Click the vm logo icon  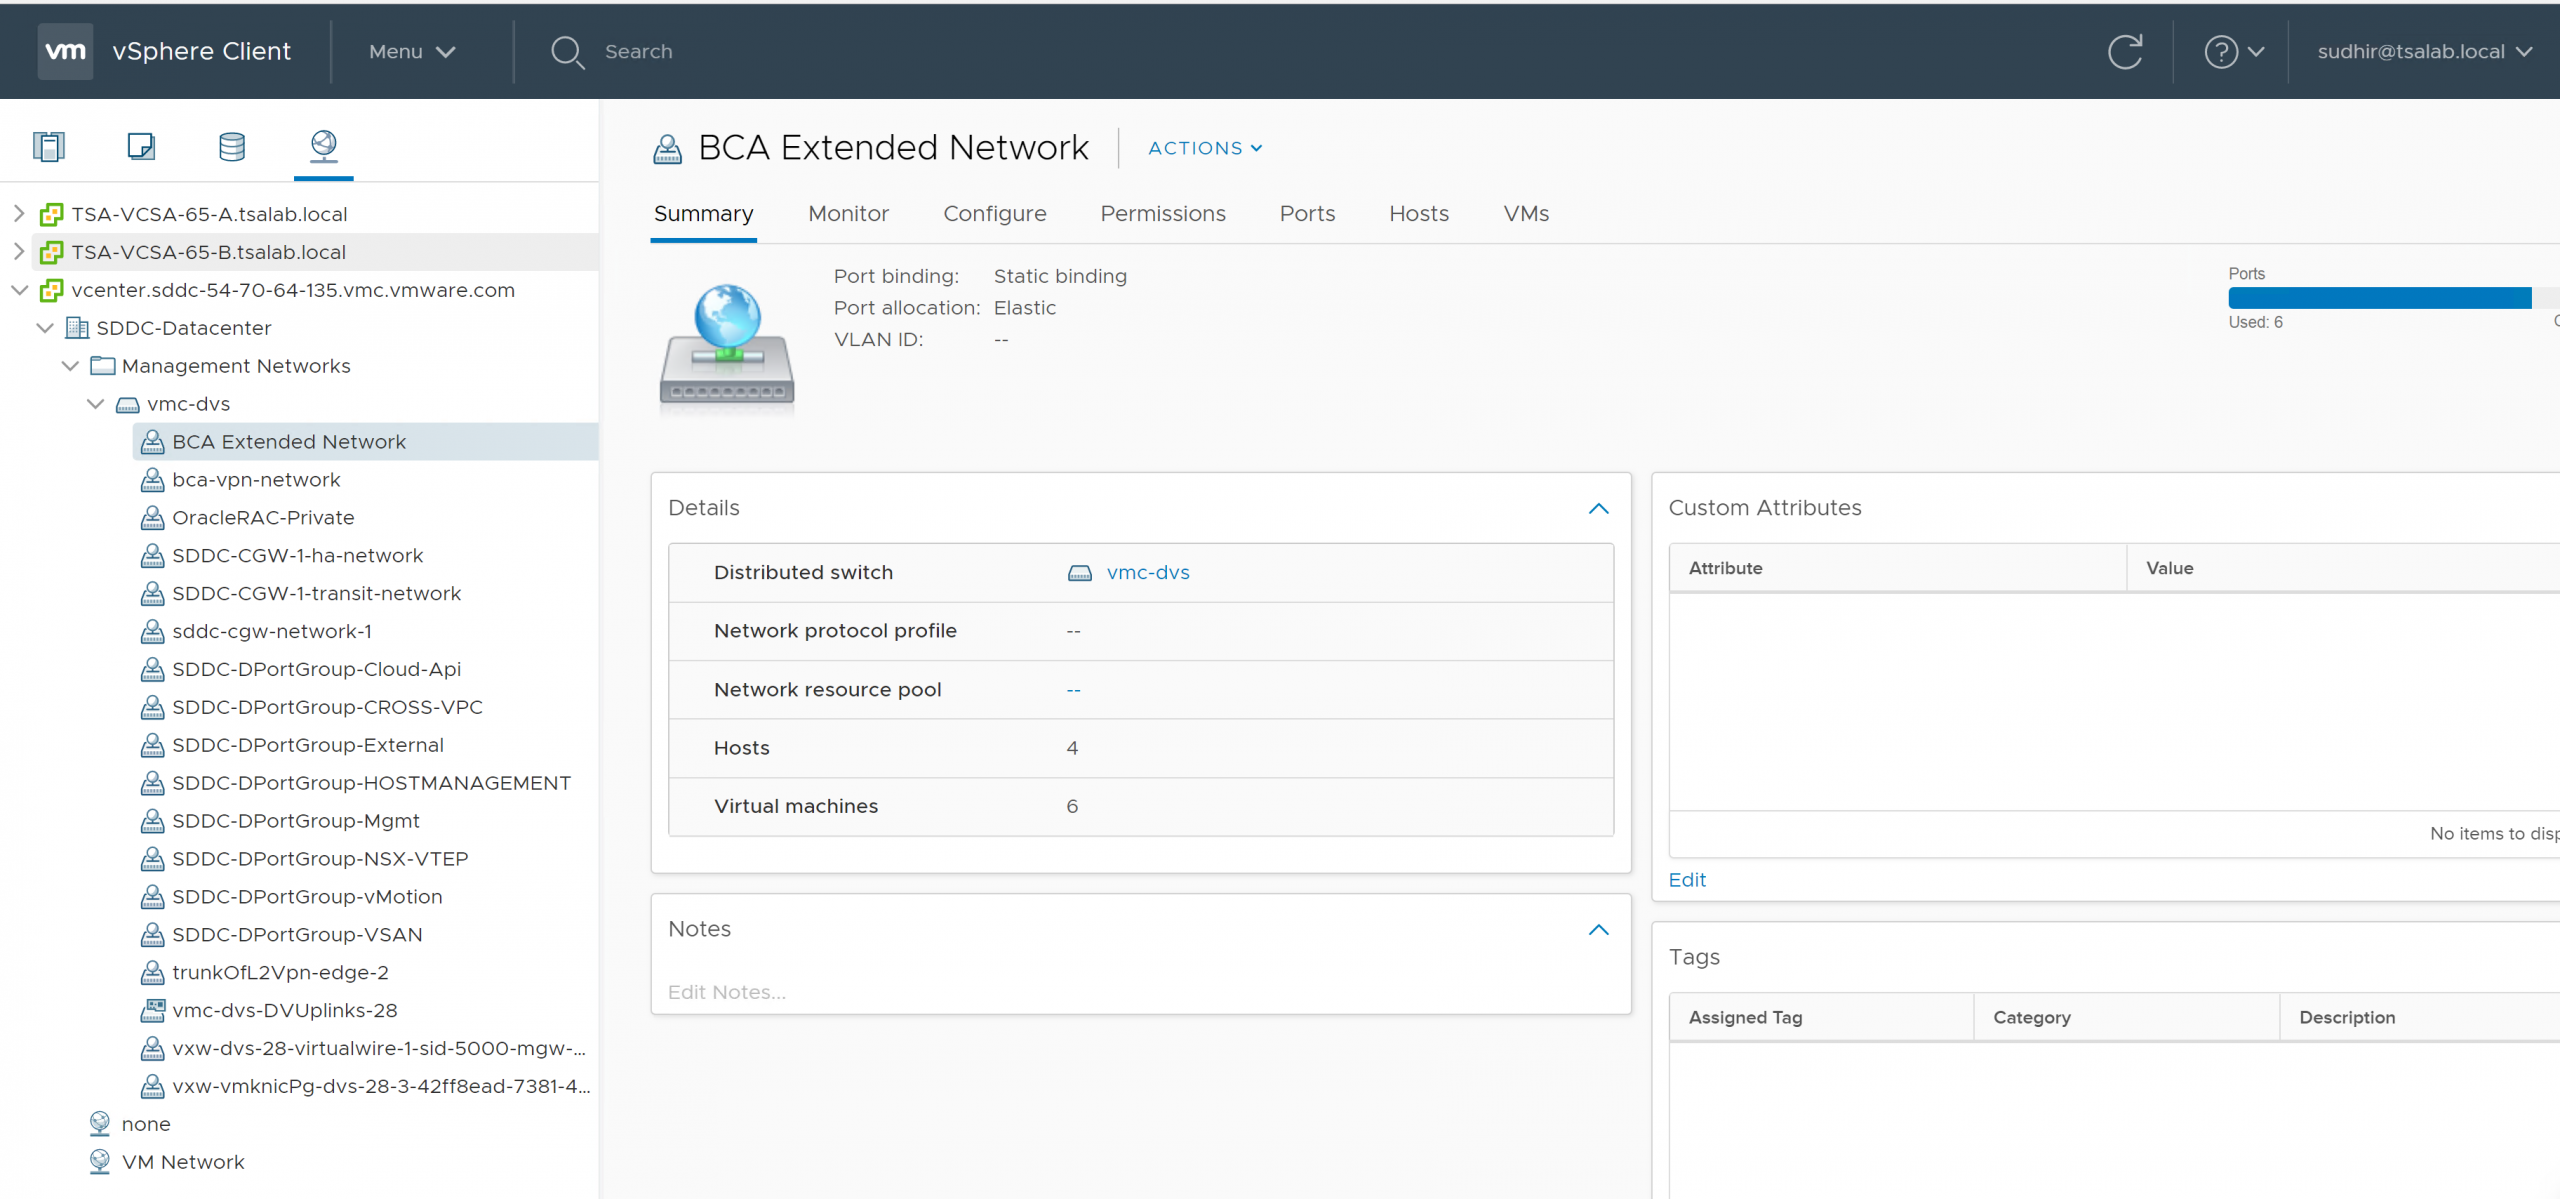click(x=66, y=52)
